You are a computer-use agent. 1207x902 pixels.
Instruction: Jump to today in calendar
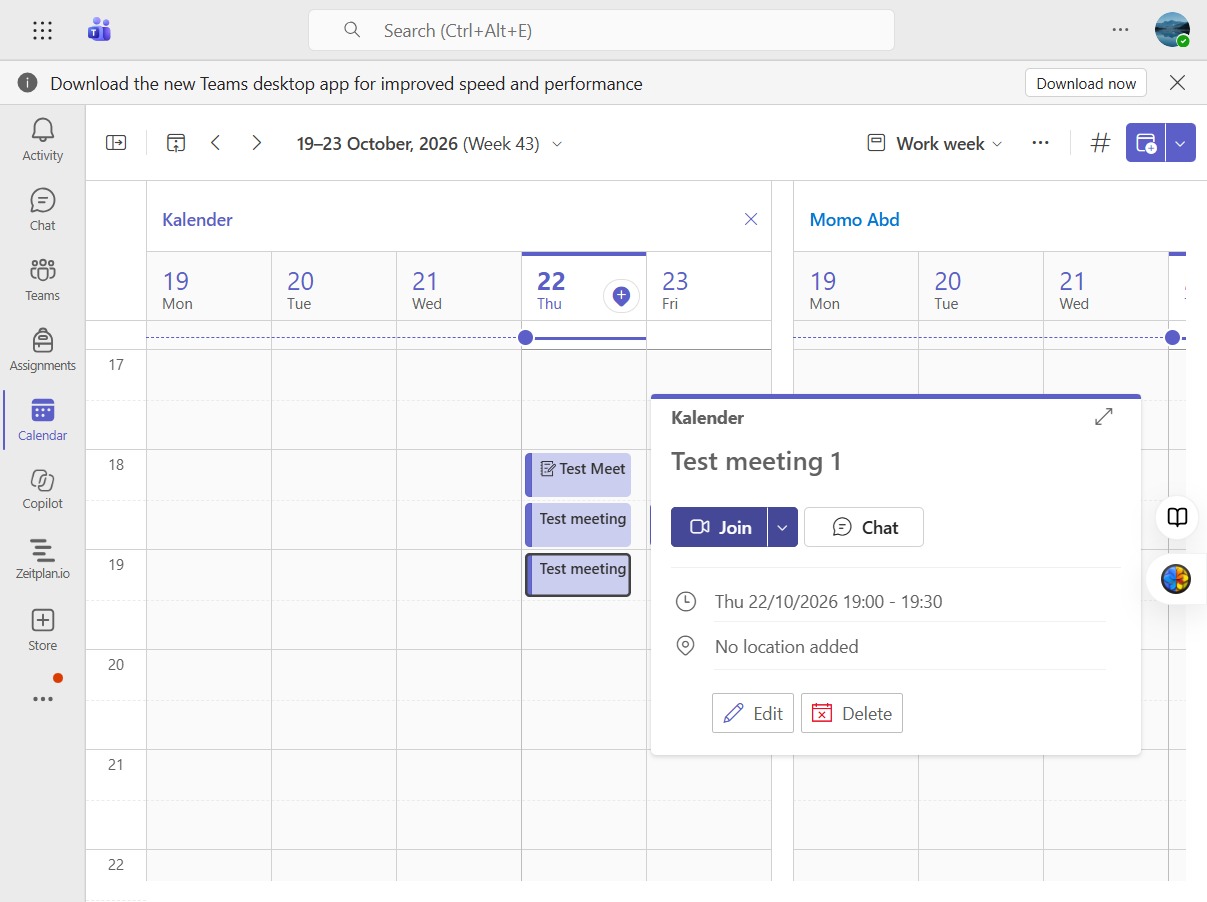click(176, 143)
